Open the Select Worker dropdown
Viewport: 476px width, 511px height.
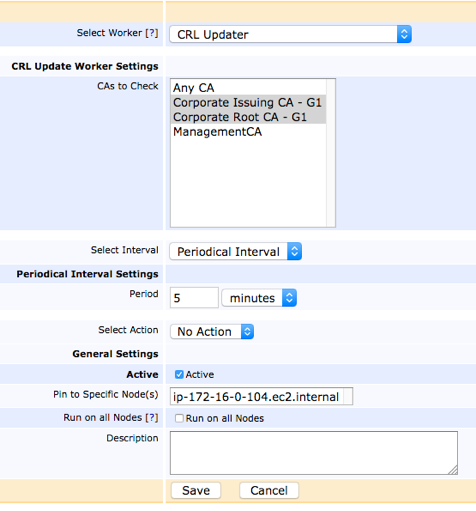pos(290,34)
